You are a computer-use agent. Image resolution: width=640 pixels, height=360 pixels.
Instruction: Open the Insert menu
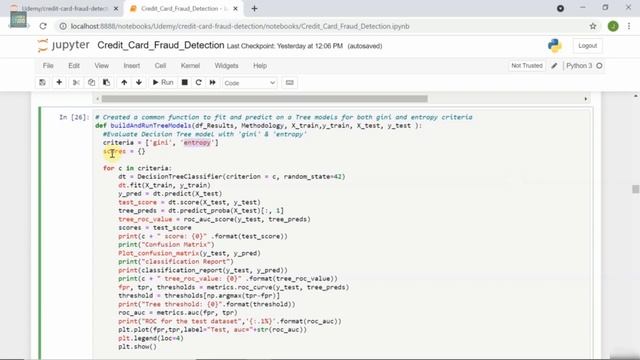[132, 66]
